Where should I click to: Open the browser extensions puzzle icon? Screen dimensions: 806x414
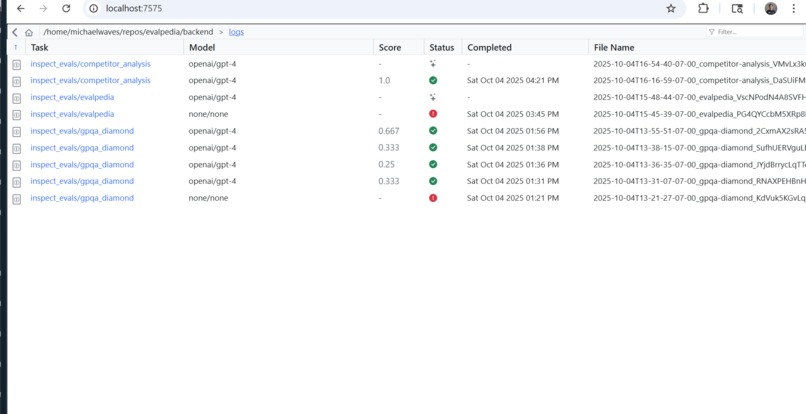click(703, 9)
